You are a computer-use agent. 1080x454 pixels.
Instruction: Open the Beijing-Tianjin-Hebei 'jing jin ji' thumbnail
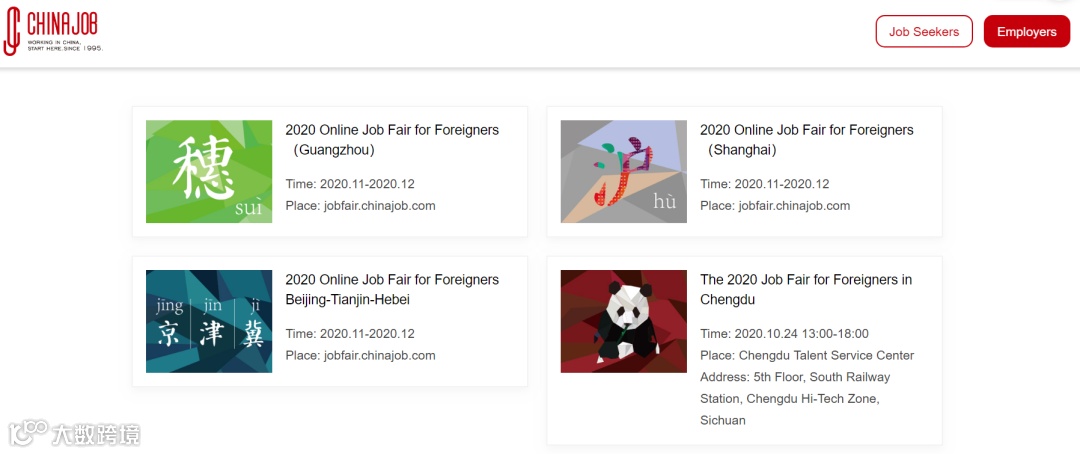209,321
